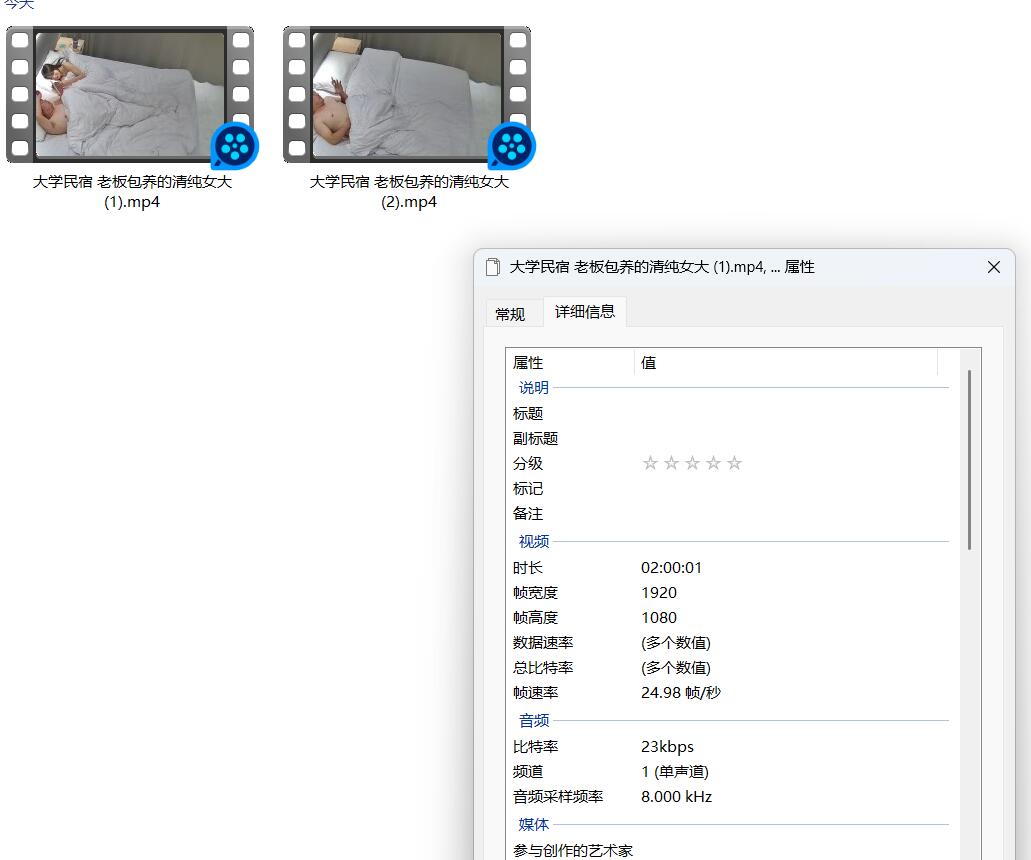Image resolution: width=1031 pixels, height=860 pixels.
Task: Collapse the 今天 group header
Action: pos(18,4)
